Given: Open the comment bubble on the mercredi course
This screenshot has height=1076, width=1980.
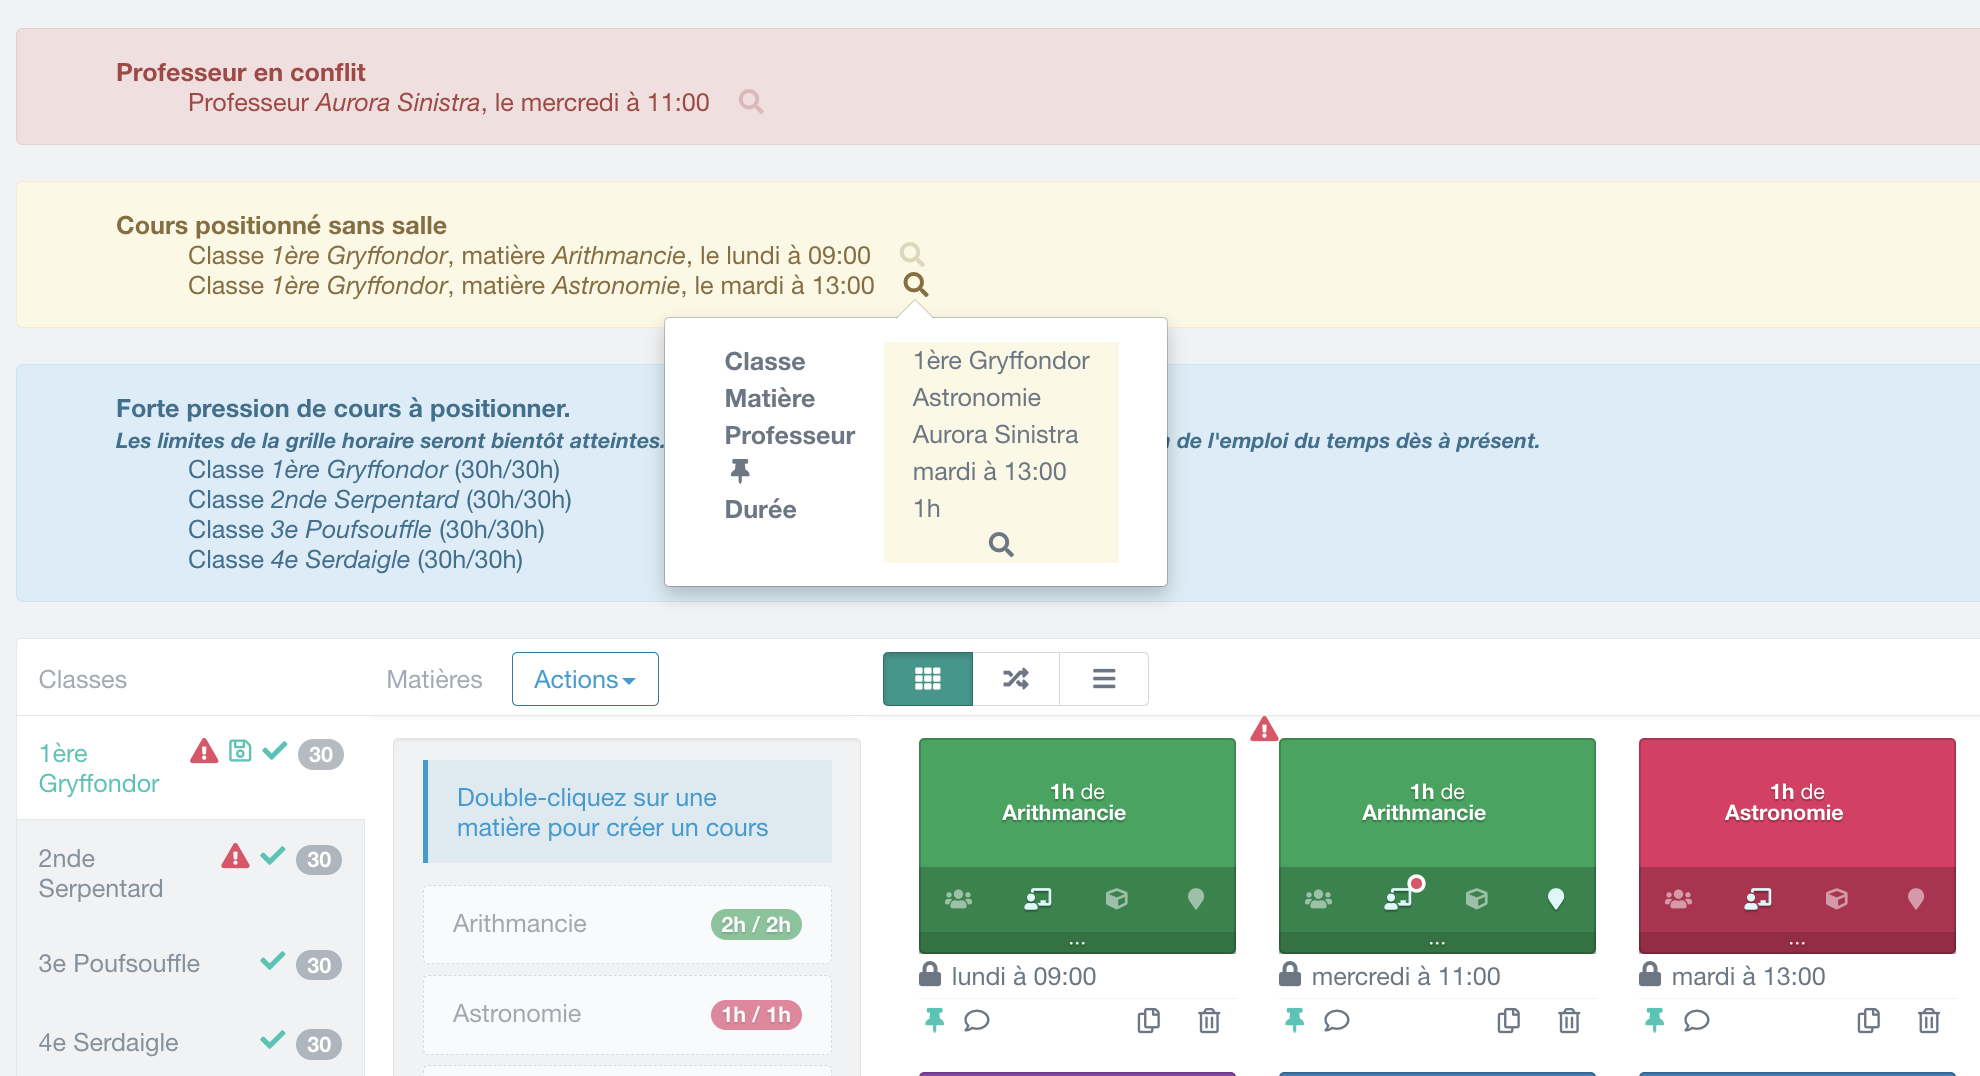Looking at the screenshot, I should tap(1337, 1021).
